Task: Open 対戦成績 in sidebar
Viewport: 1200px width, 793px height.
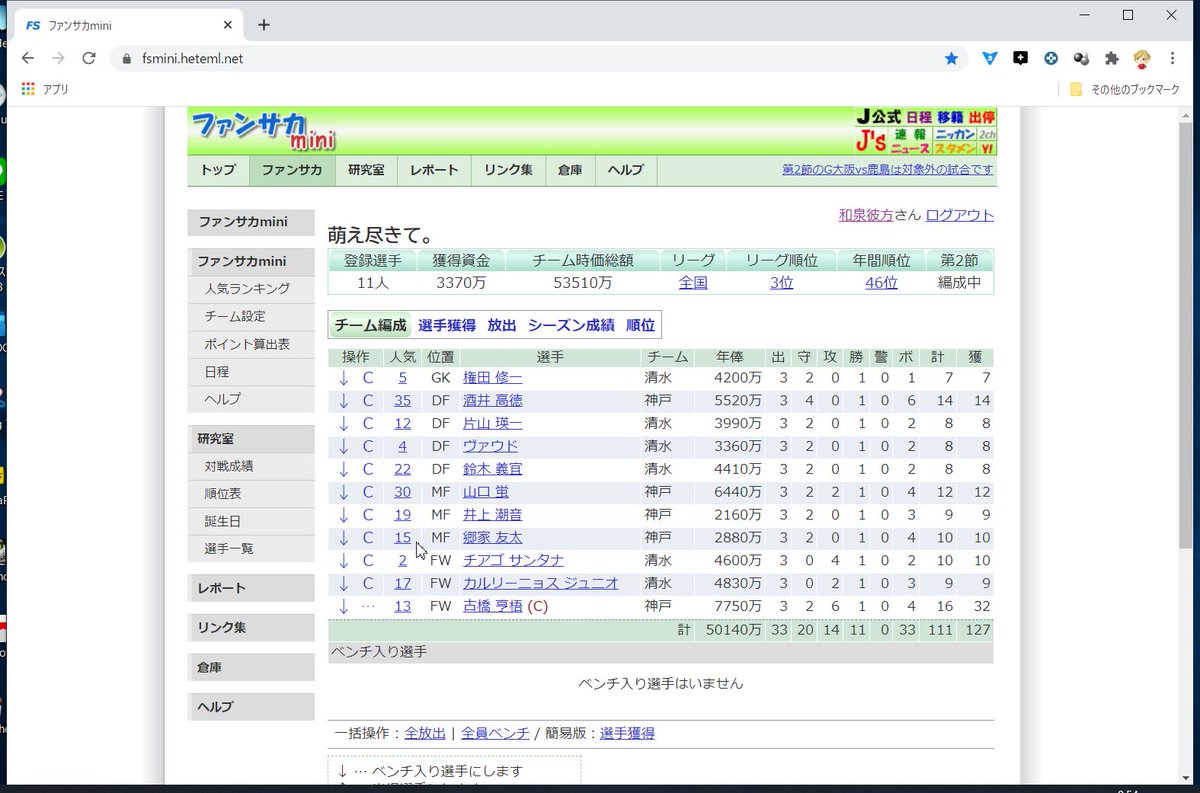Action: tap(229, 466)
